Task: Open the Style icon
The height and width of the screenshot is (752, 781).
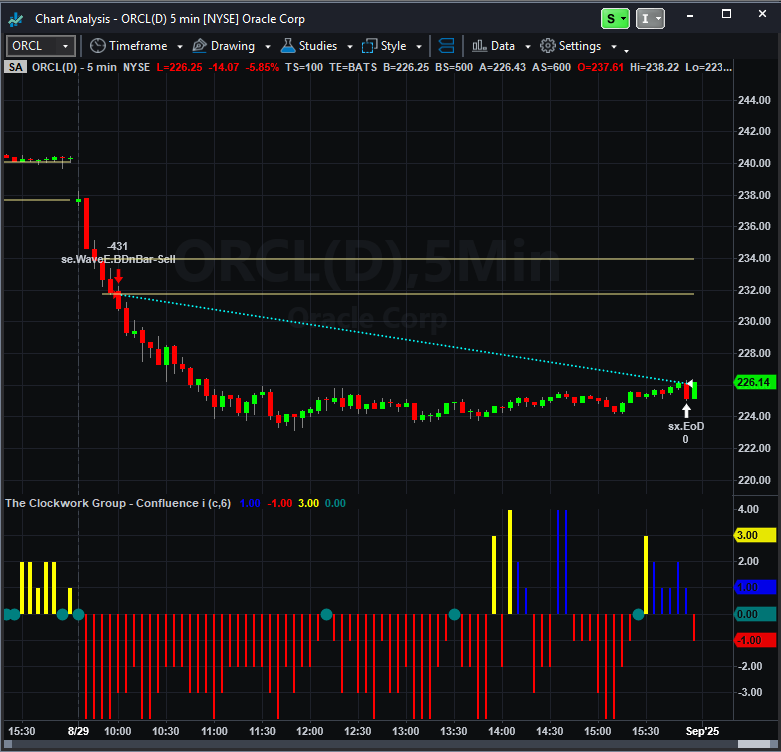Action: click(370, 46)
